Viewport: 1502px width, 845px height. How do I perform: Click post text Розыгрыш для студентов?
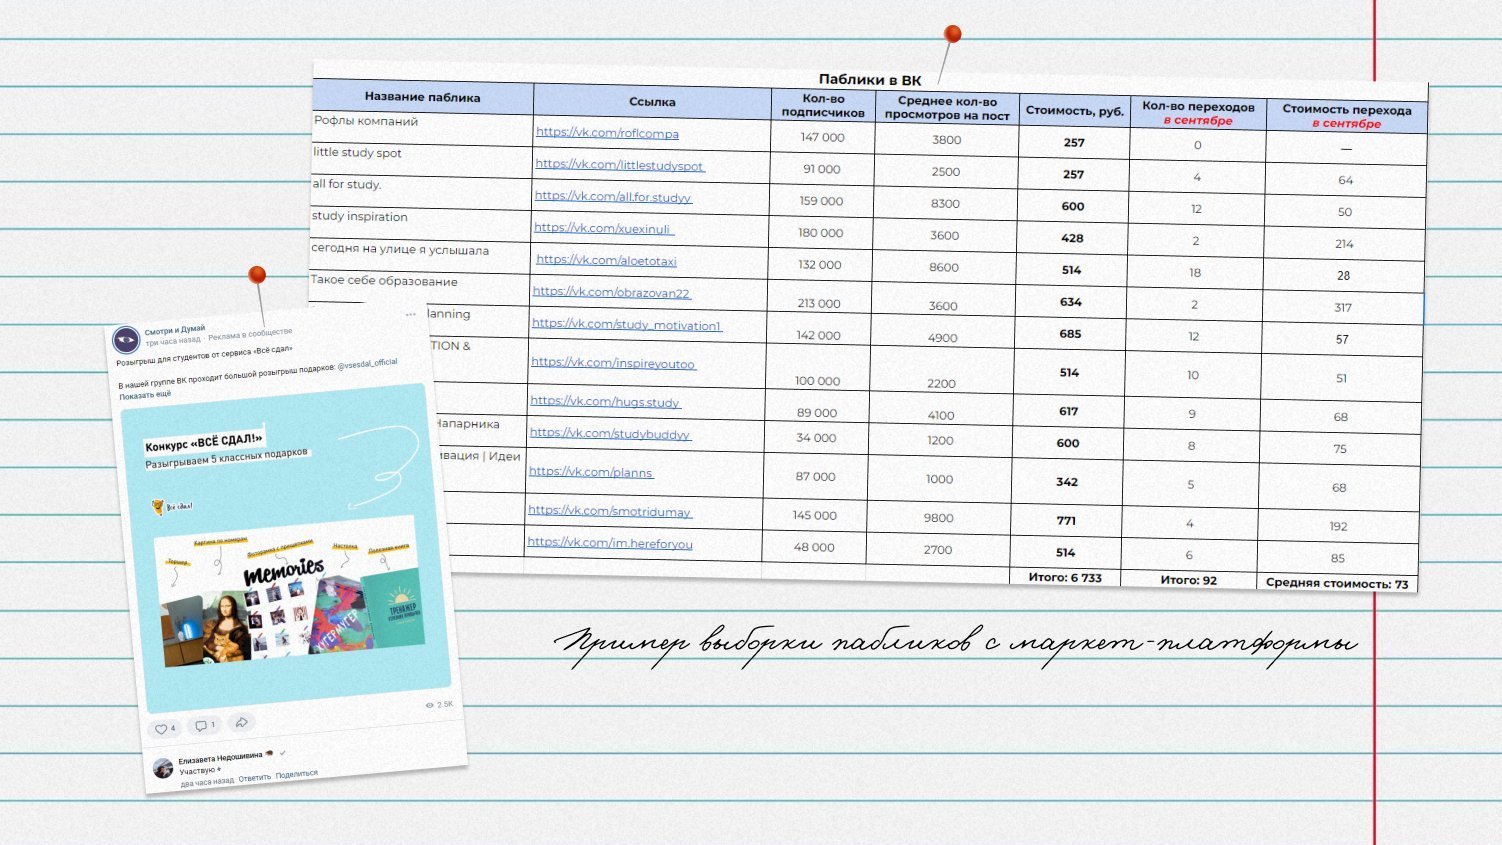coord(204,355)
